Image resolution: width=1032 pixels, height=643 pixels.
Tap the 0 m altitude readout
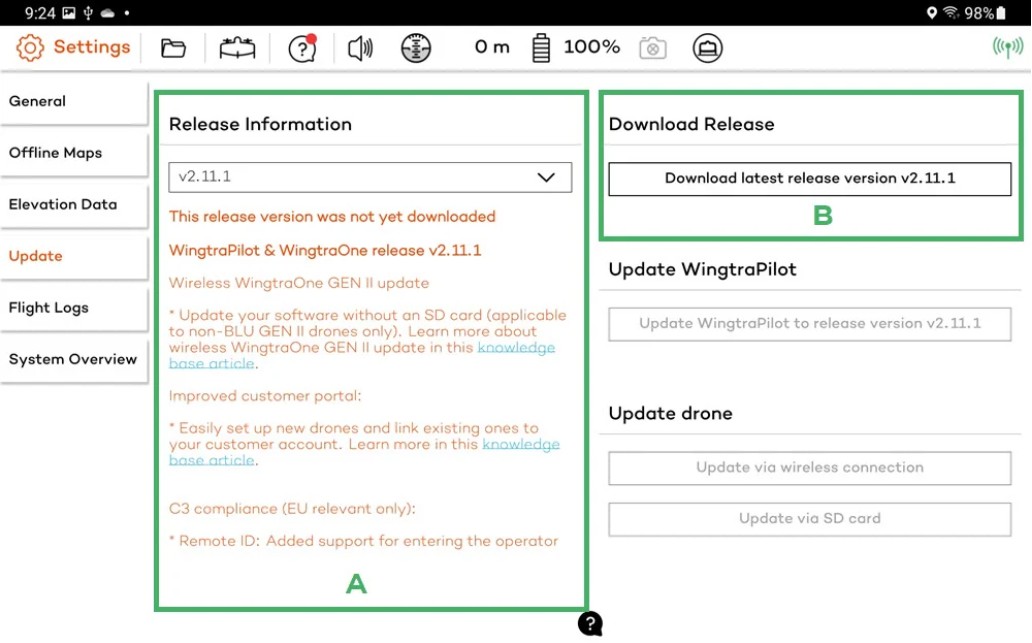(492, 47)
